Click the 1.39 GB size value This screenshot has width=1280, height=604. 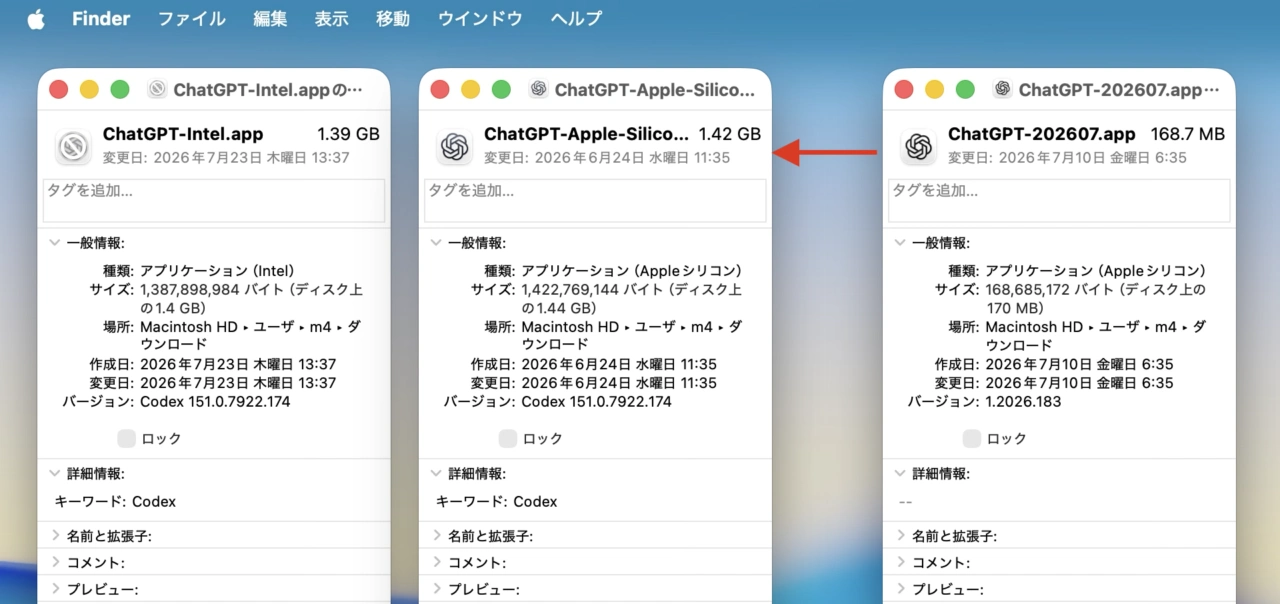348,134
